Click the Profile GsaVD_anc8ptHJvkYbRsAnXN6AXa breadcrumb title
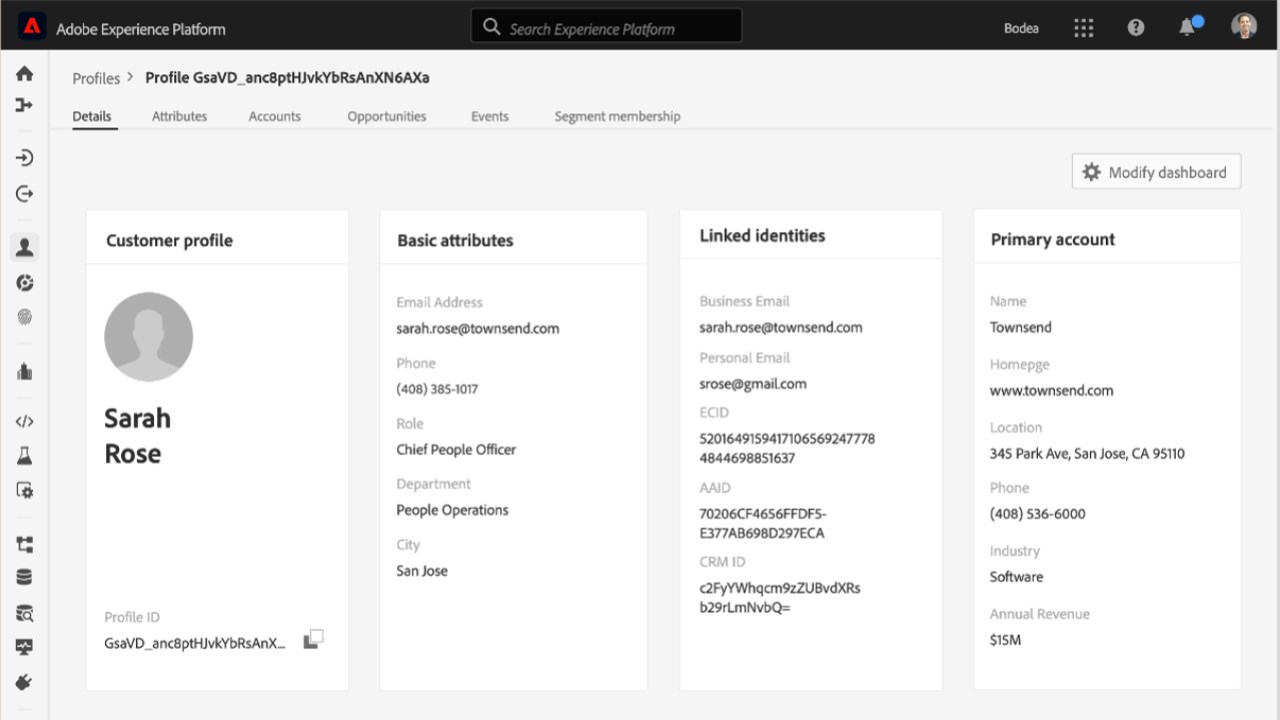 (x=288, y=77)
